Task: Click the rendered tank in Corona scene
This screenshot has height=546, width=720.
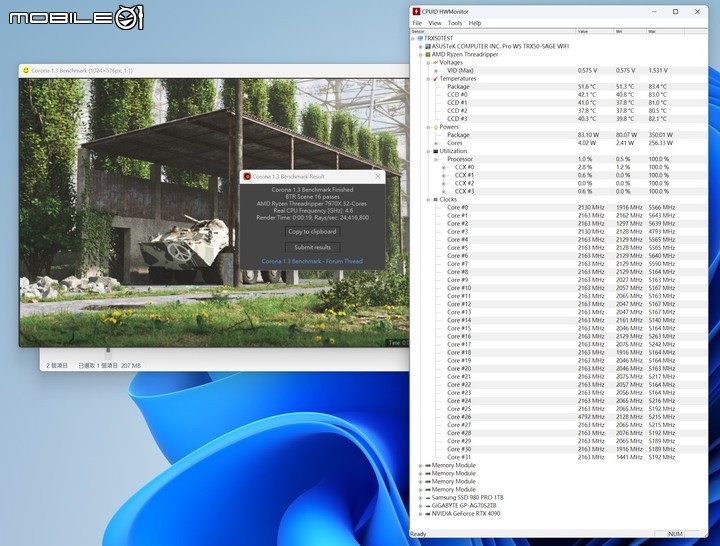Action: click(x=185, y=249)
